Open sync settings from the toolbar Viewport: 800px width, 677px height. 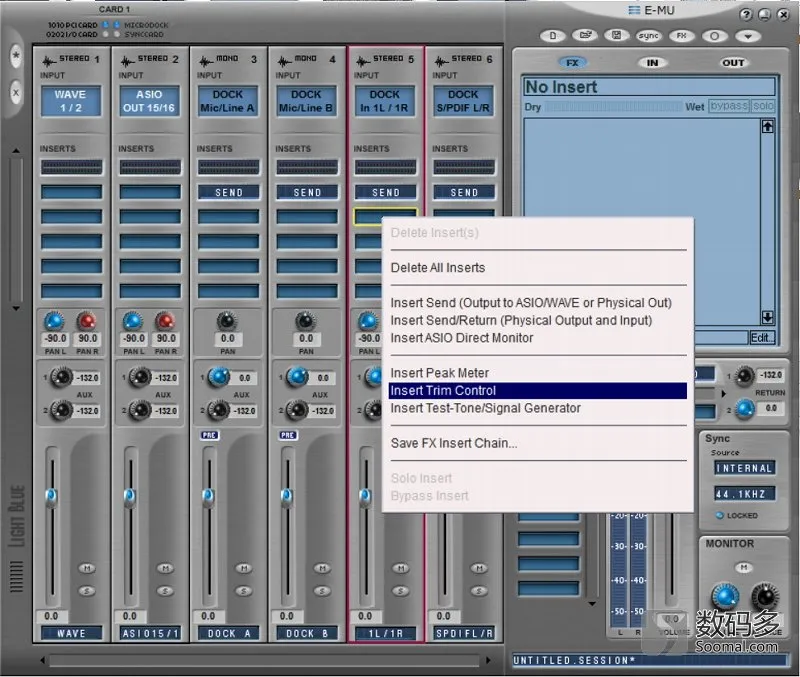tap(648, 36)
